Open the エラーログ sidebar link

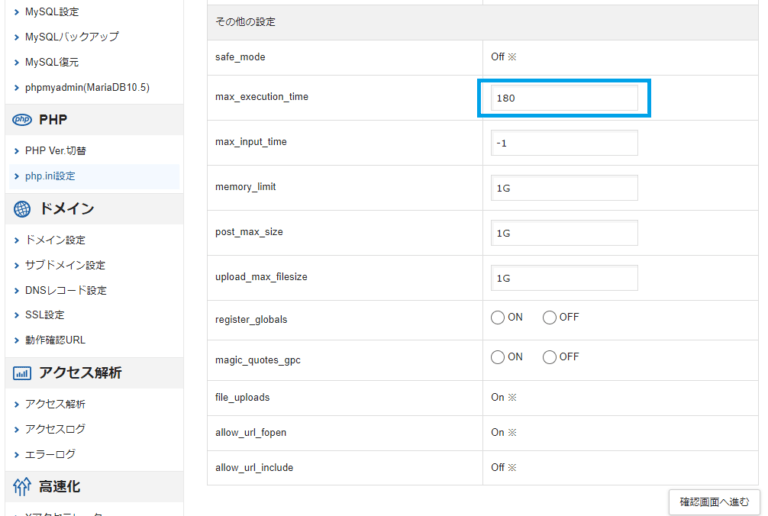point(50,454)
